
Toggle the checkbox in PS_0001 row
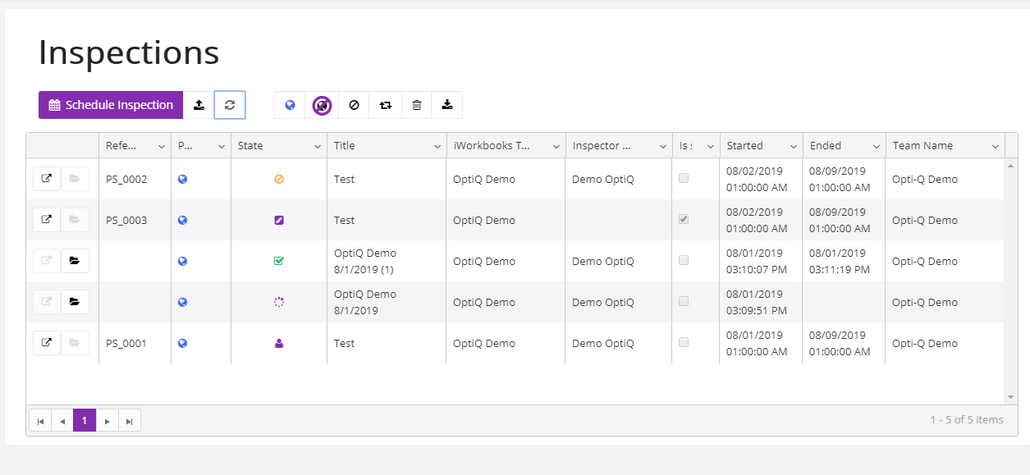(x=683, y=343)
